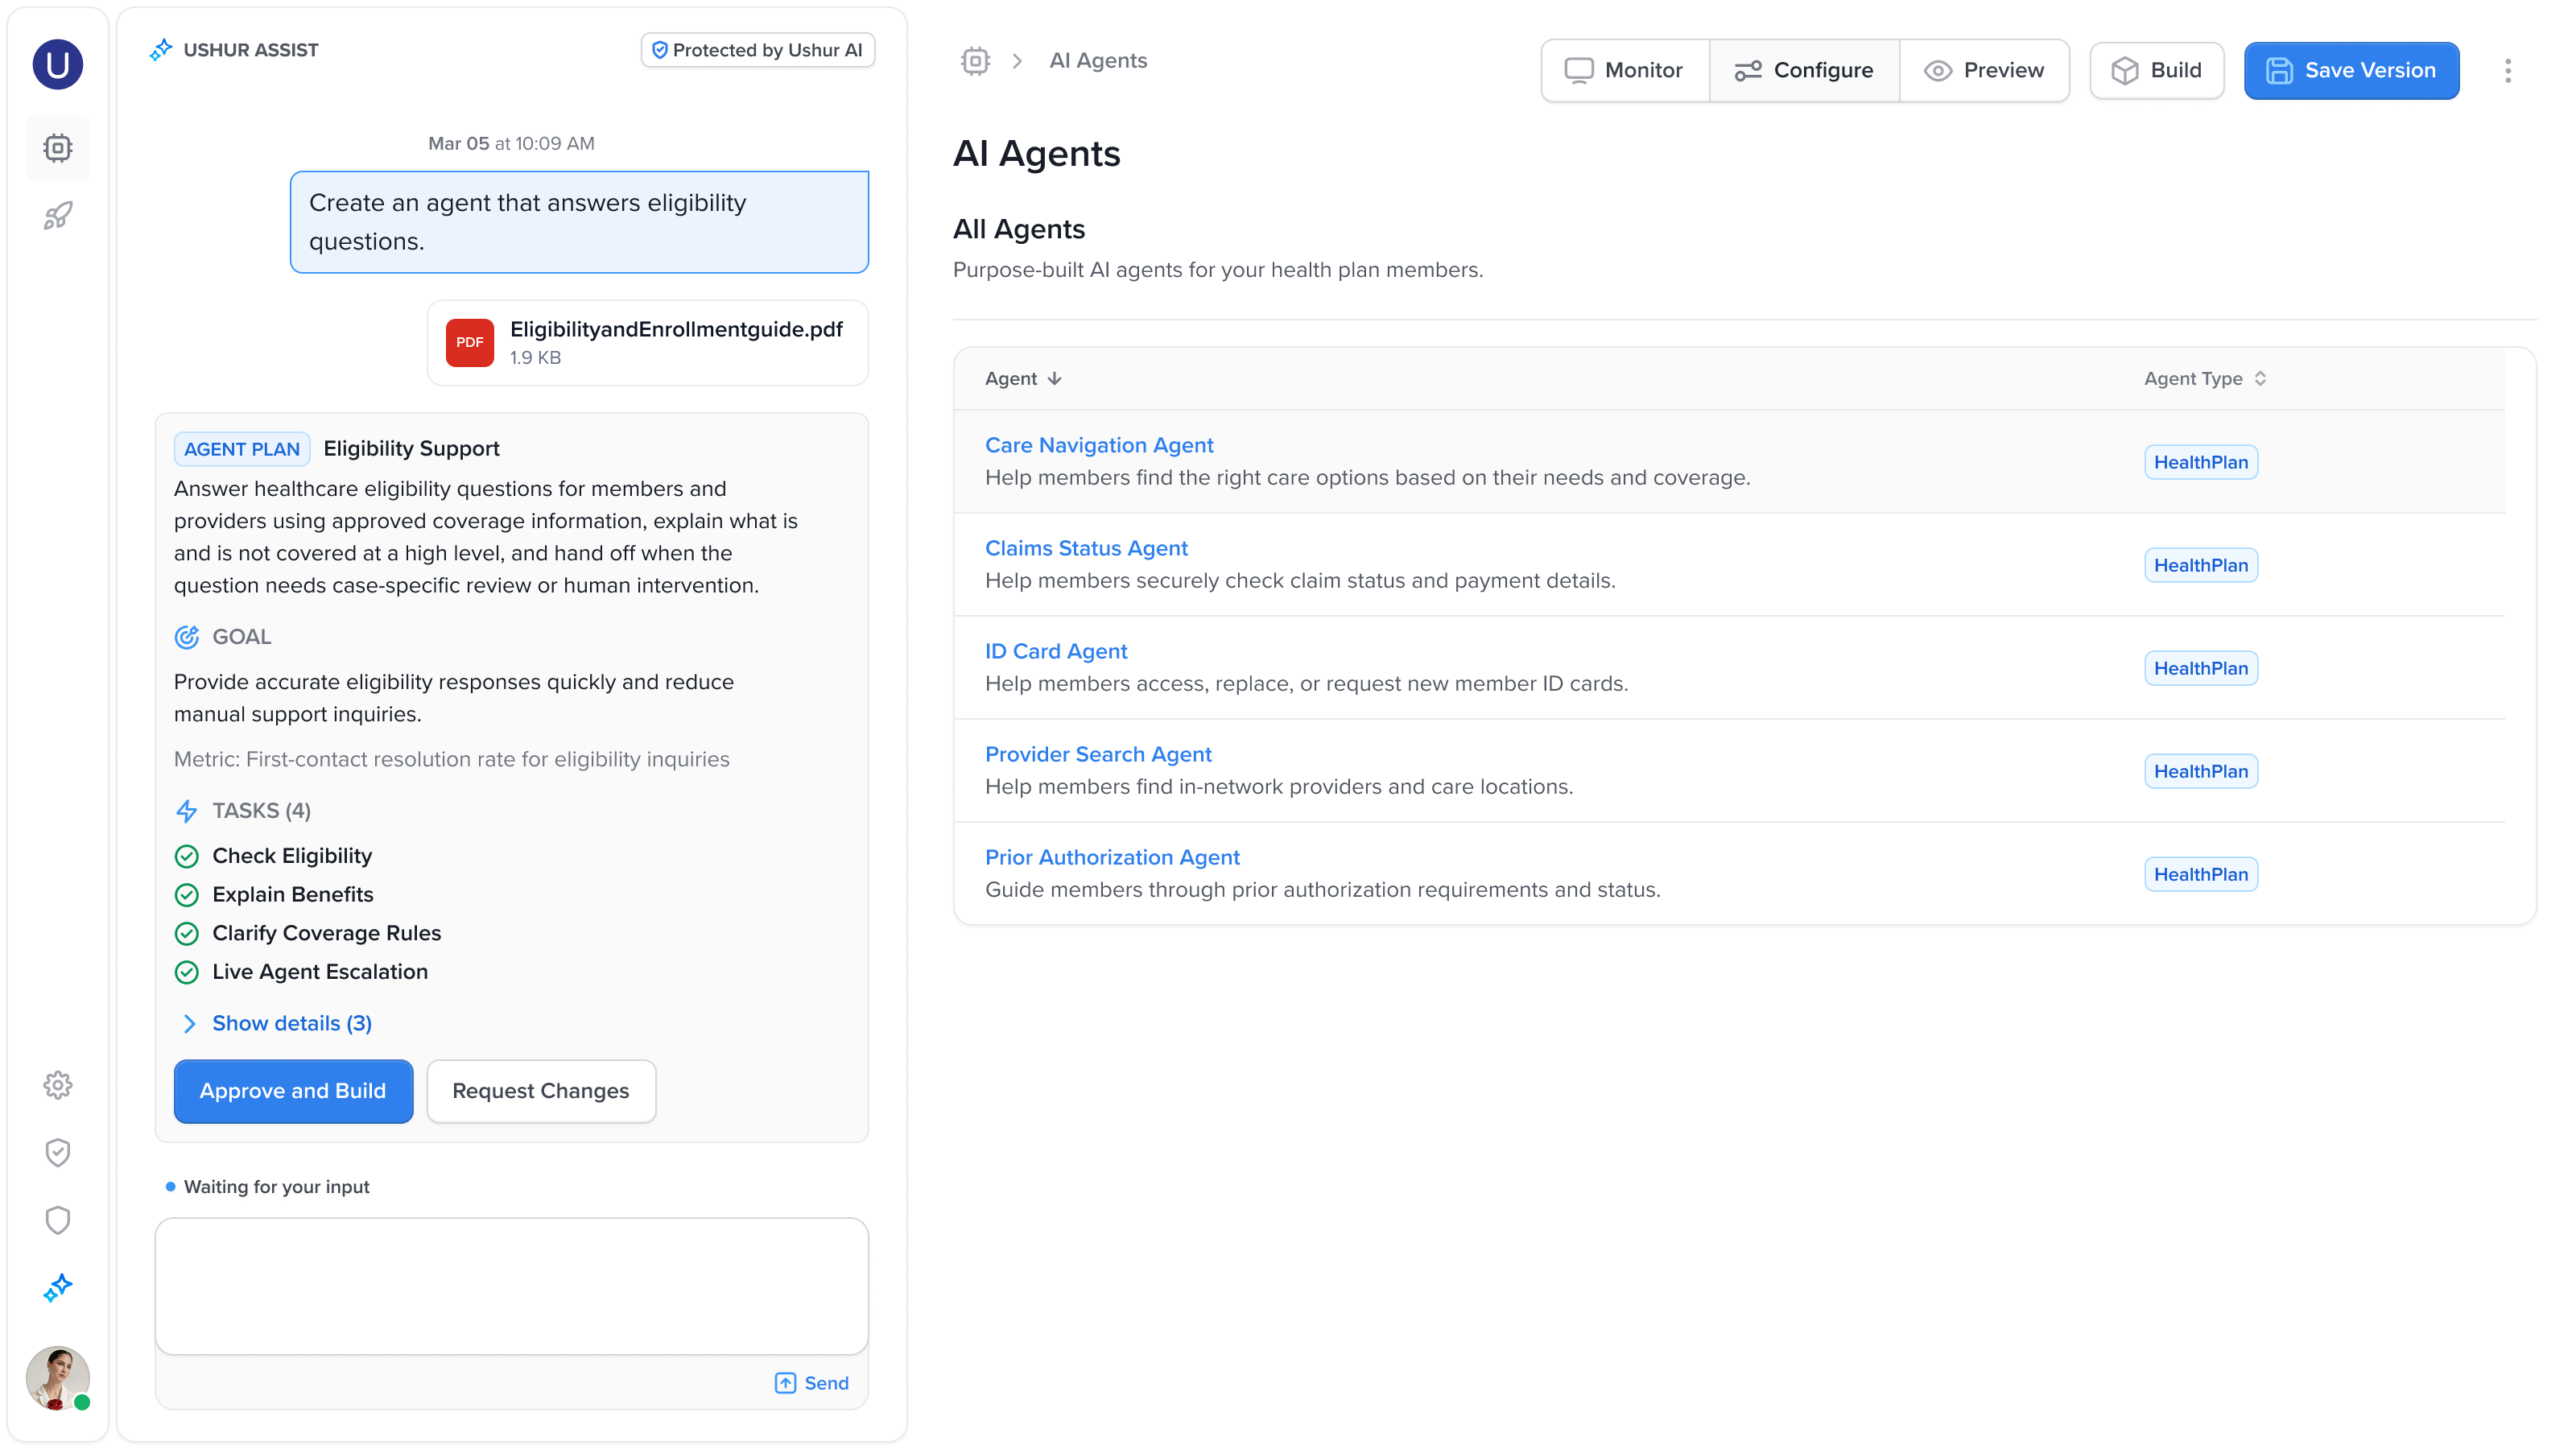Click the rocket launch icon in sidebar
The width and height of the screenshot is (2576, 1449).
57,216
